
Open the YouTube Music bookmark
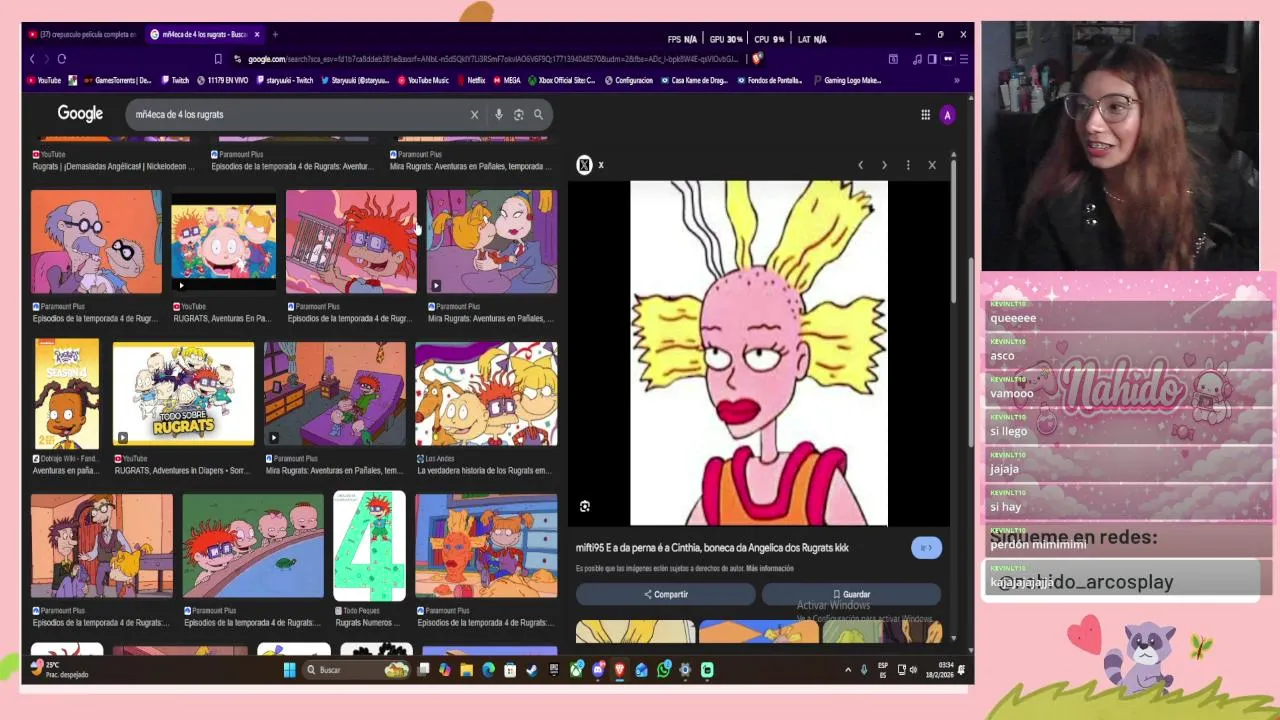tap(423, 81)
